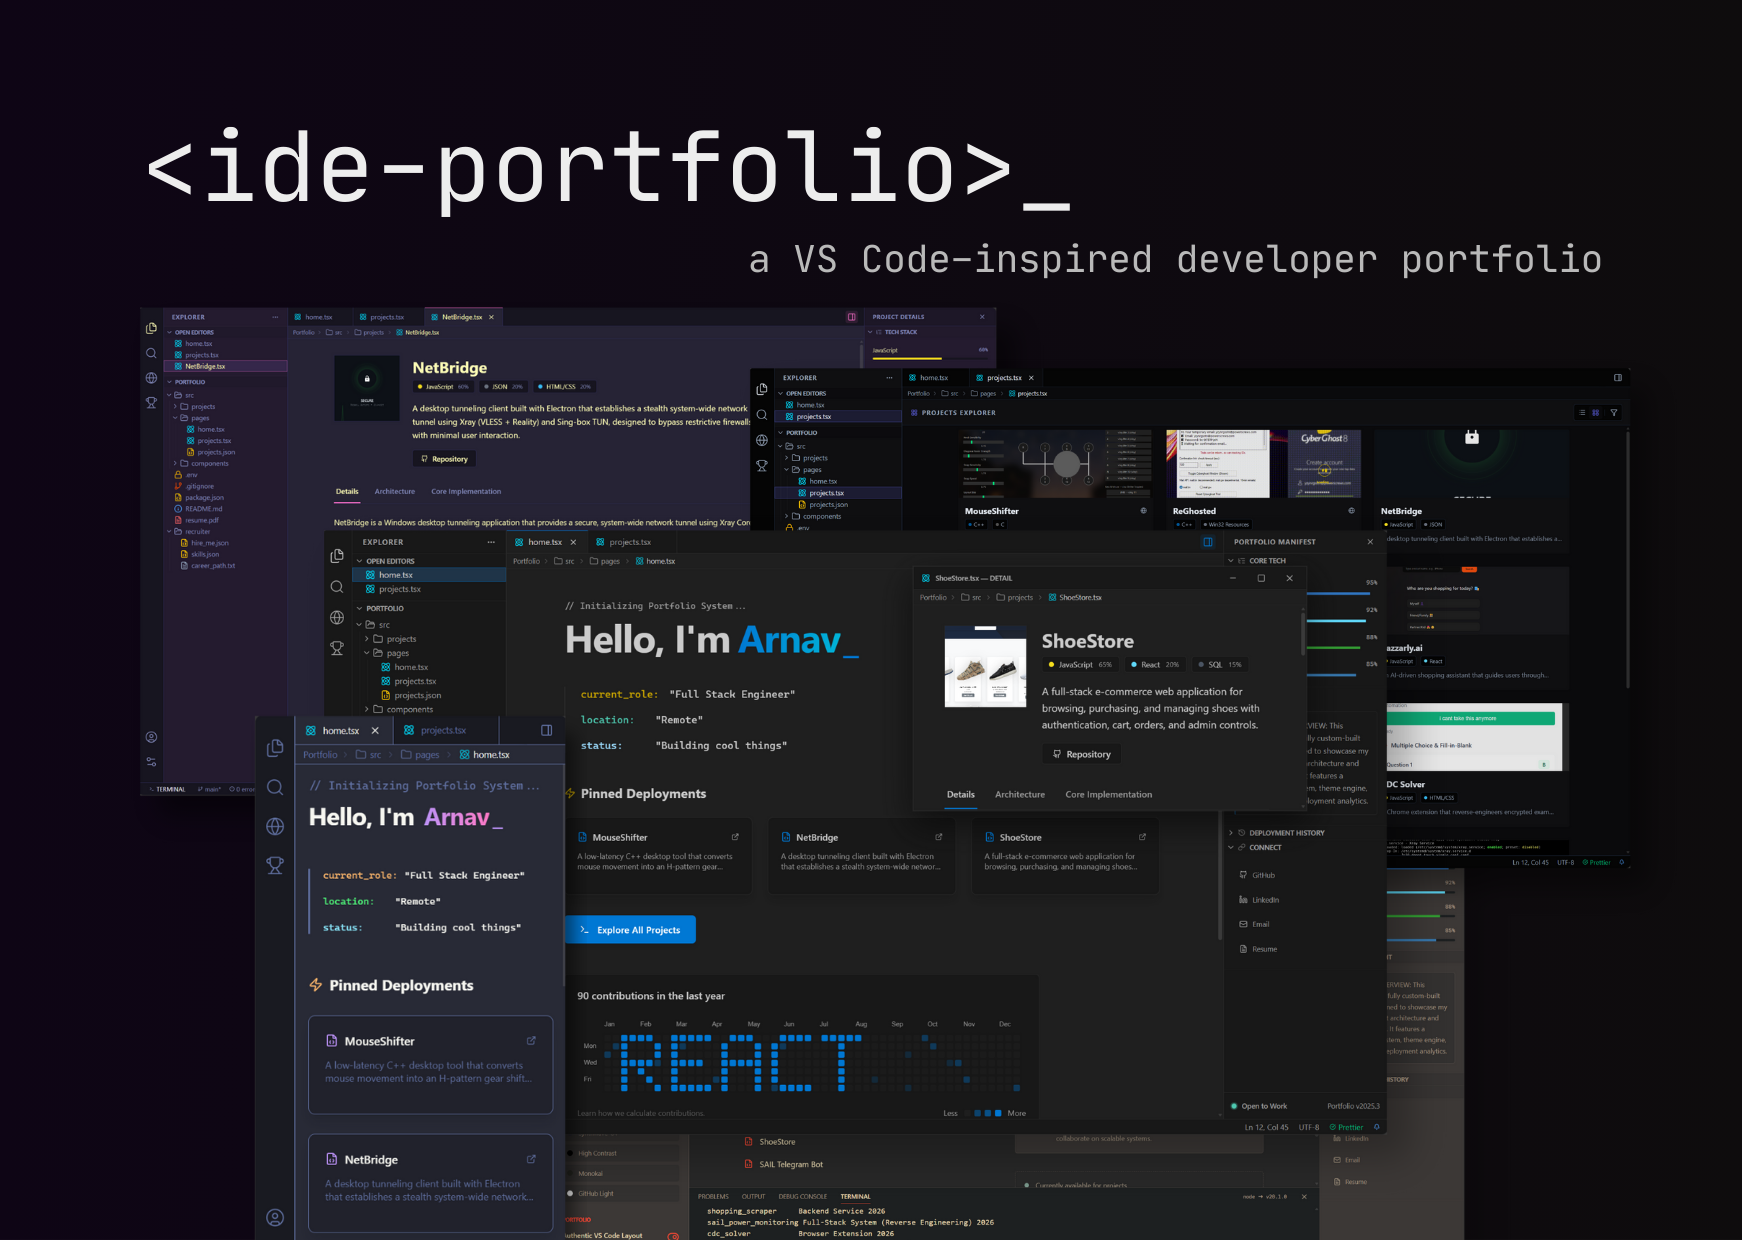Click the globe icon on the ReGhosted project card

coord(1351,511)
